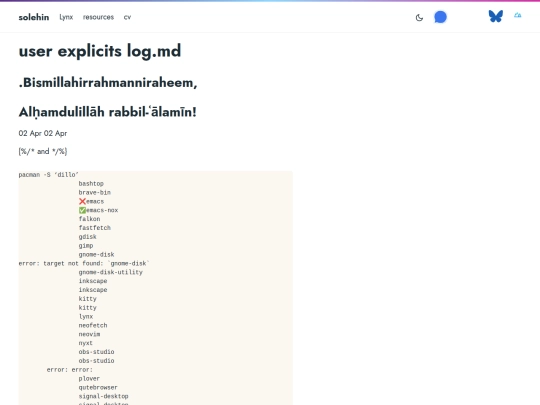The image size is (540, 405).
Task: Toggle dark mode with the moon icon
Action: point(419,17)
